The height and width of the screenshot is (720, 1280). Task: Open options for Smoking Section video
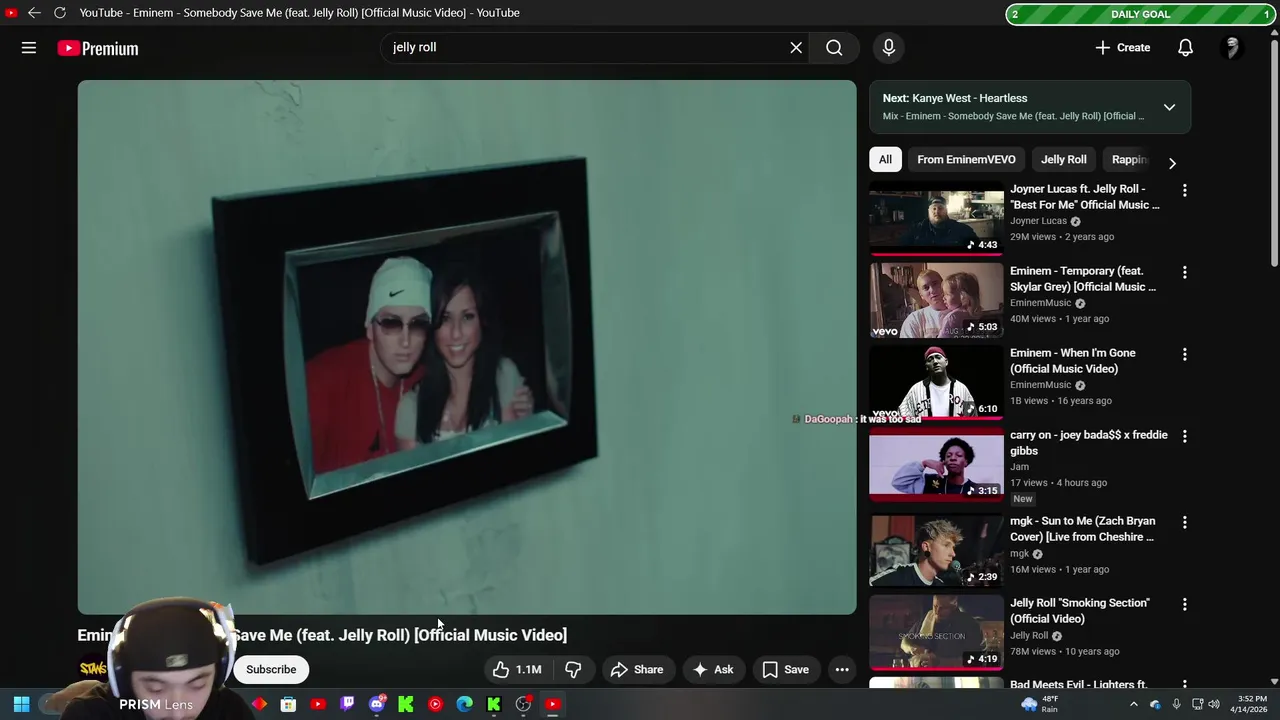click(1185, 604)
